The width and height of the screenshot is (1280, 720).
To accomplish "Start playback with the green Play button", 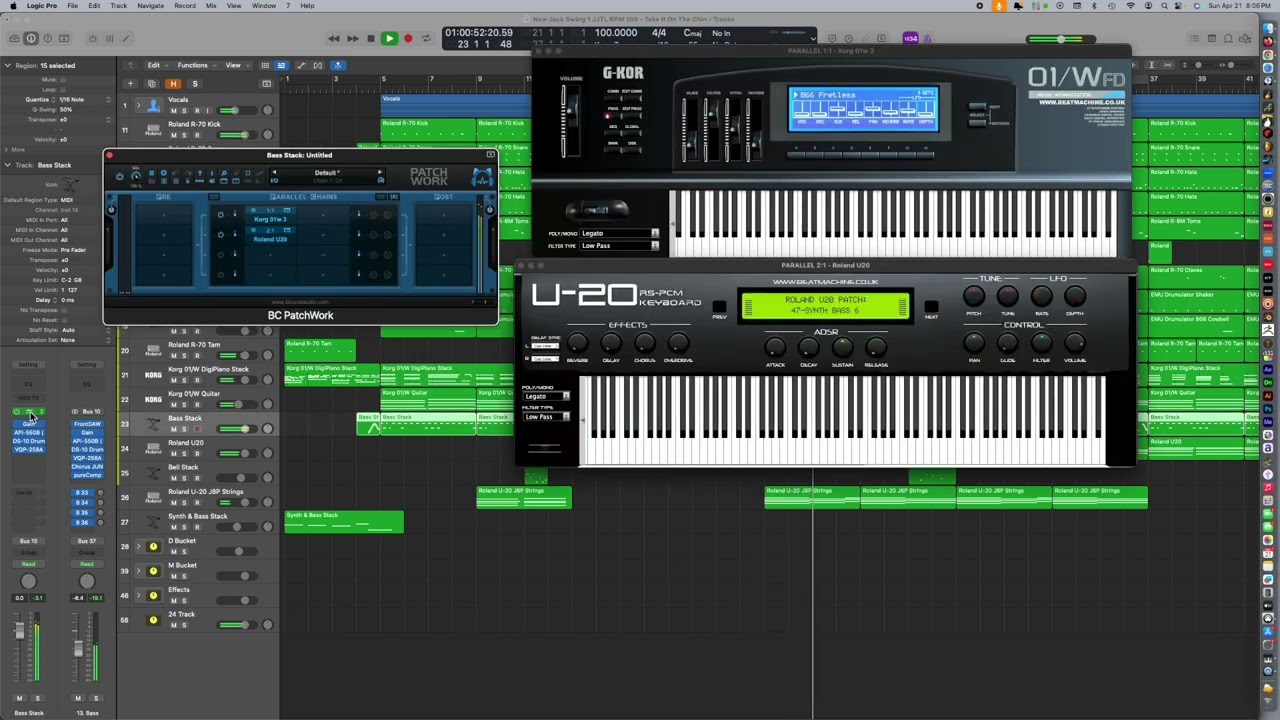I will 389,38.
